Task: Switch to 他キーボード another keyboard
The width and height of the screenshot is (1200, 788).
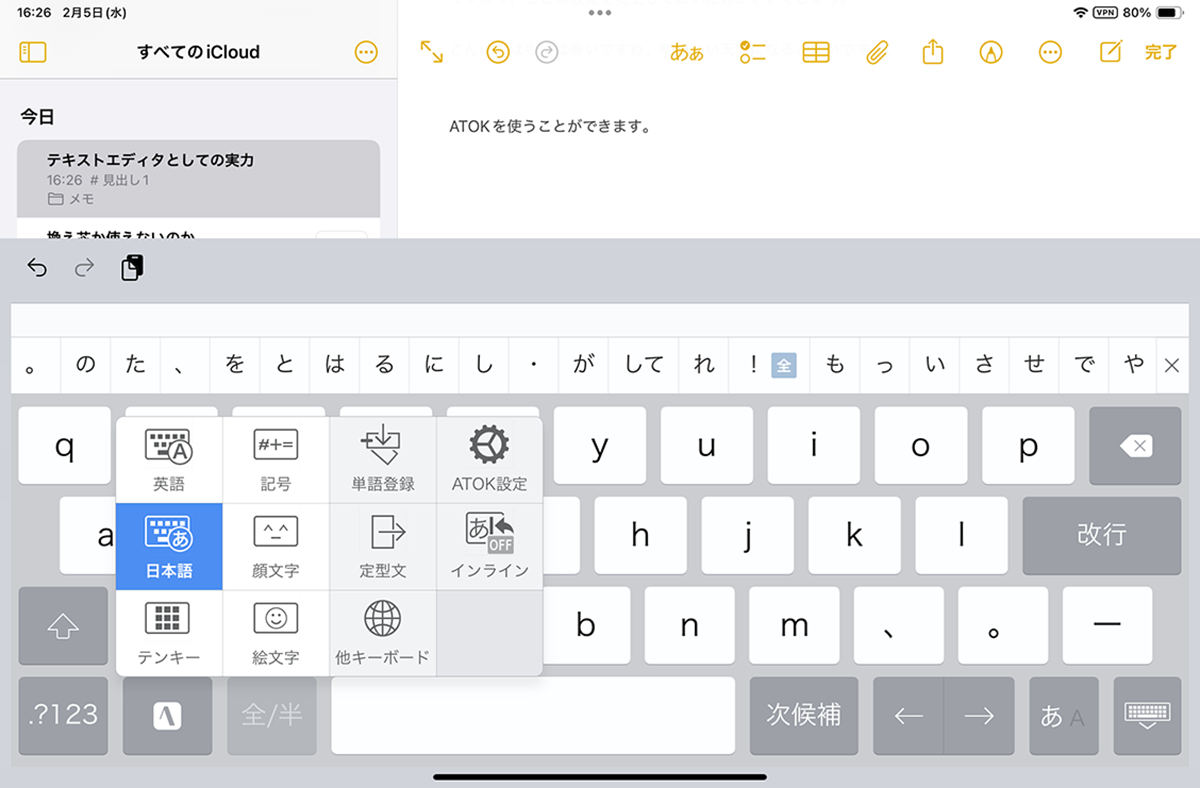Action: [x=383, y=633]
